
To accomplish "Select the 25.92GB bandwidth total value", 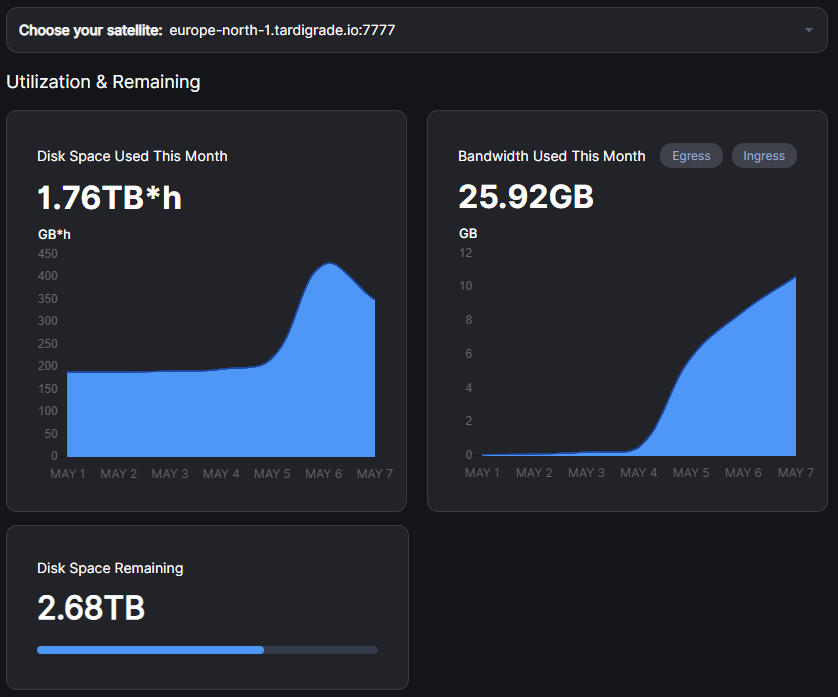I will pyautogui.click(x=526, y=197).
